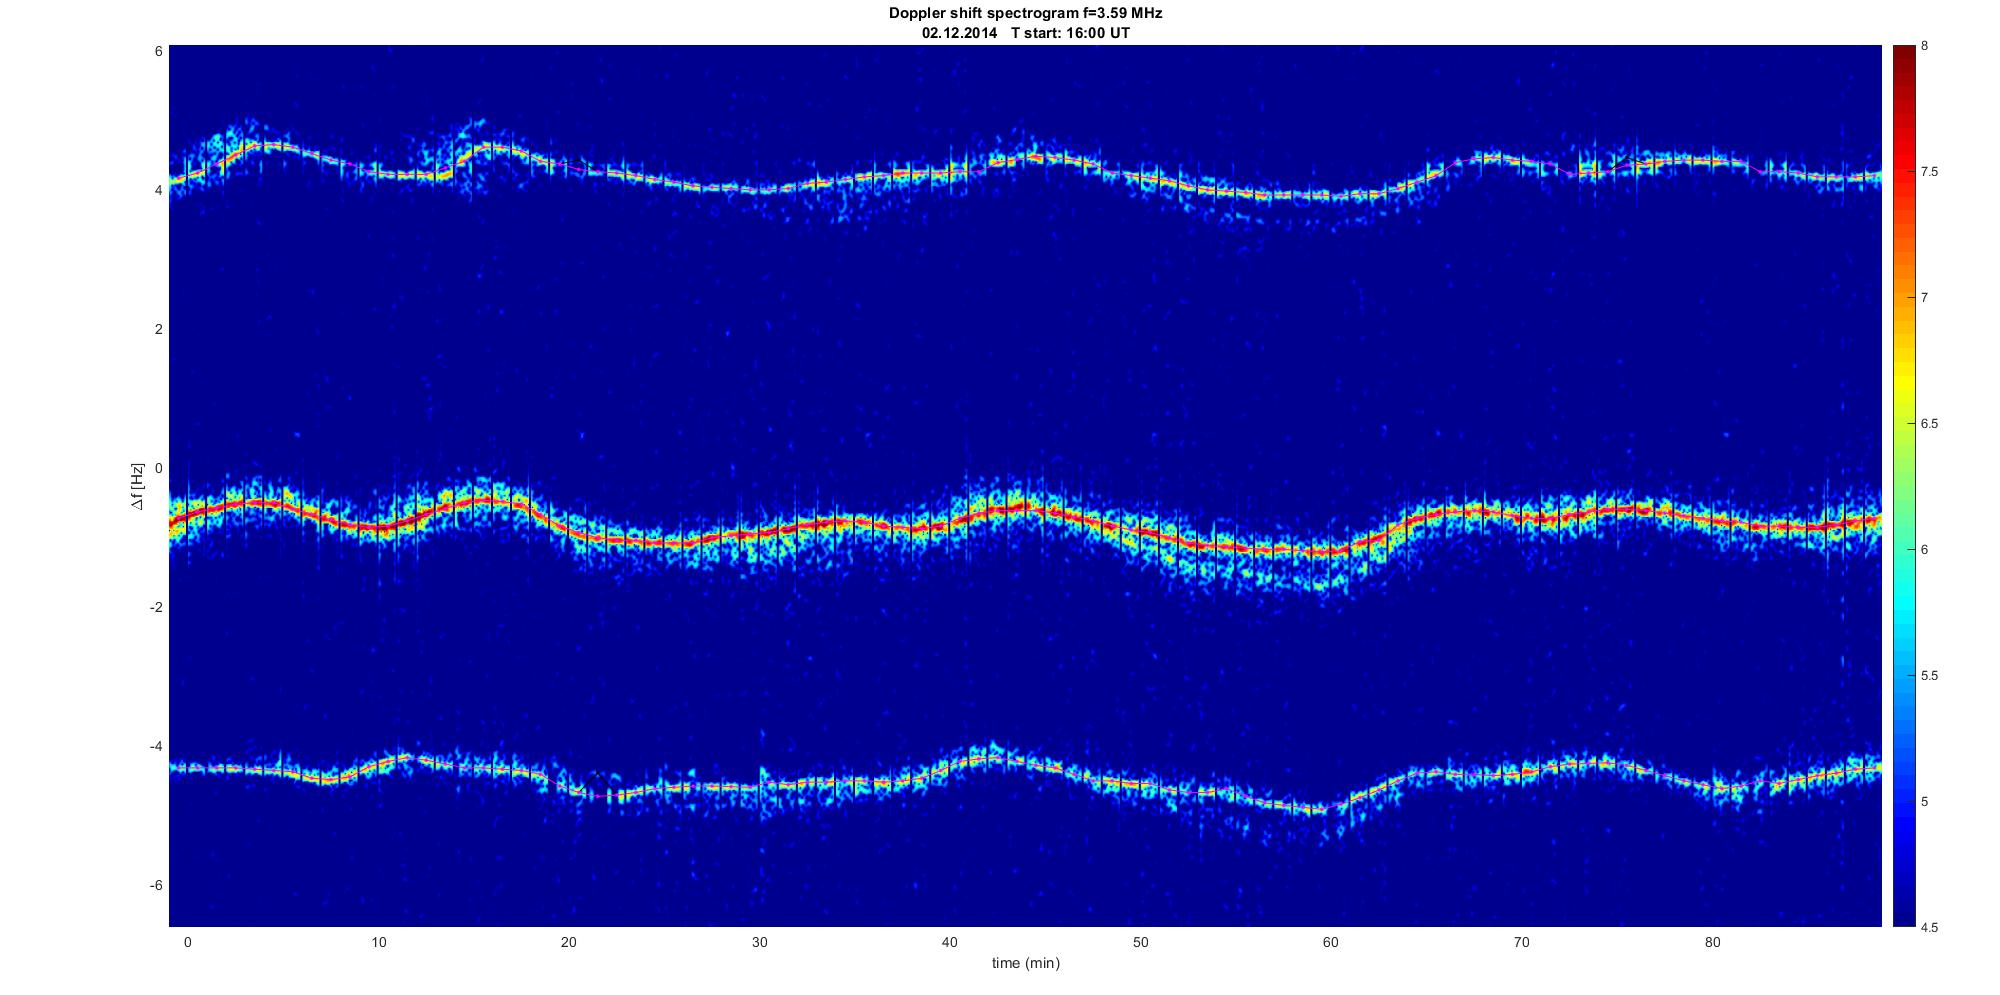The image size is (2000, 995).
Task: Click y-axis tick label -4
Action: pyautogui.click(x=155, y=746)
